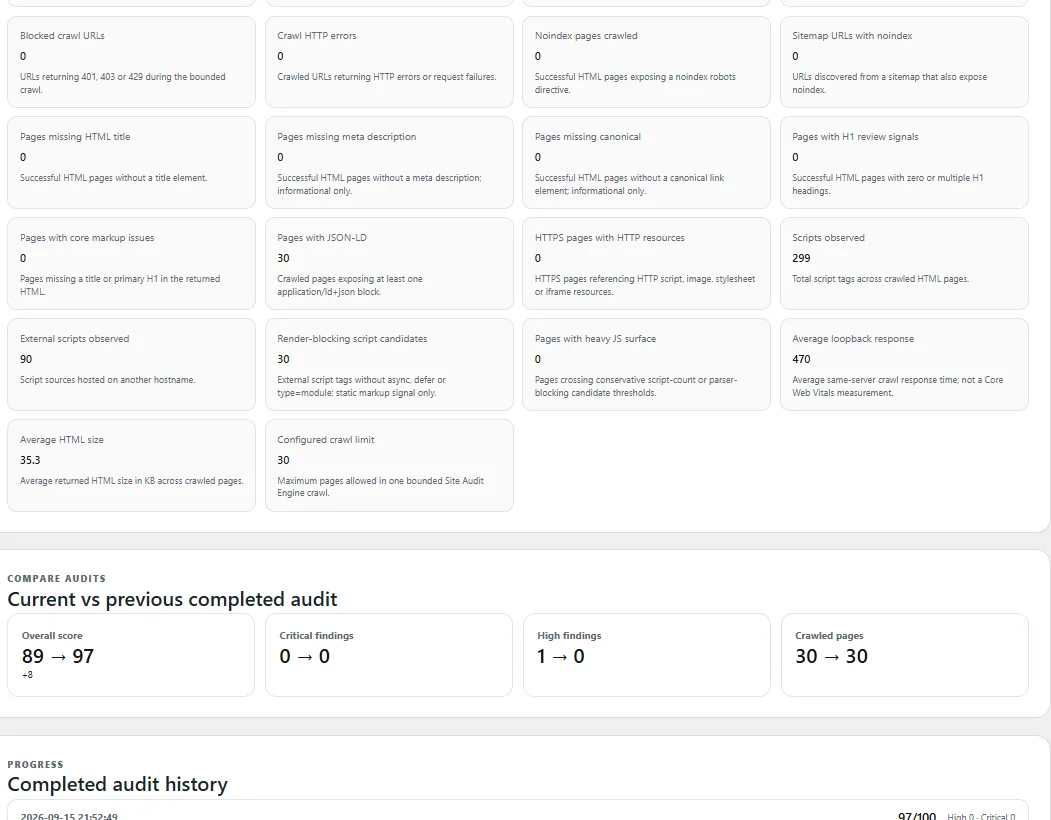
Task: Select the Pages with JSON-LD label
Action: [322, 237]
